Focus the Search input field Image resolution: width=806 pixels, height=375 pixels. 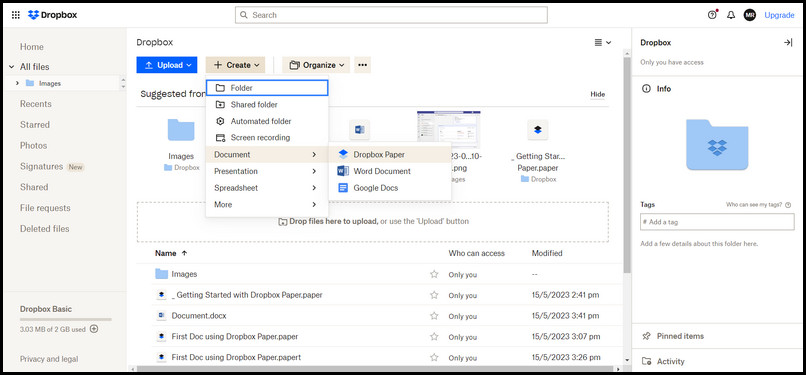(391, 15)
